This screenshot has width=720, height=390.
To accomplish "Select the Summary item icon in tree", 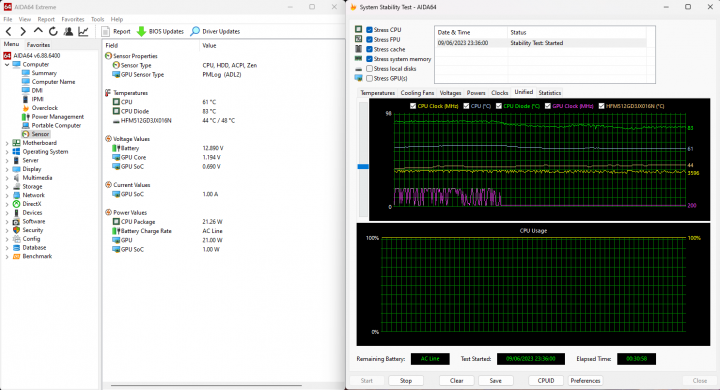I will pyautogui.click(x=26, y=73).
